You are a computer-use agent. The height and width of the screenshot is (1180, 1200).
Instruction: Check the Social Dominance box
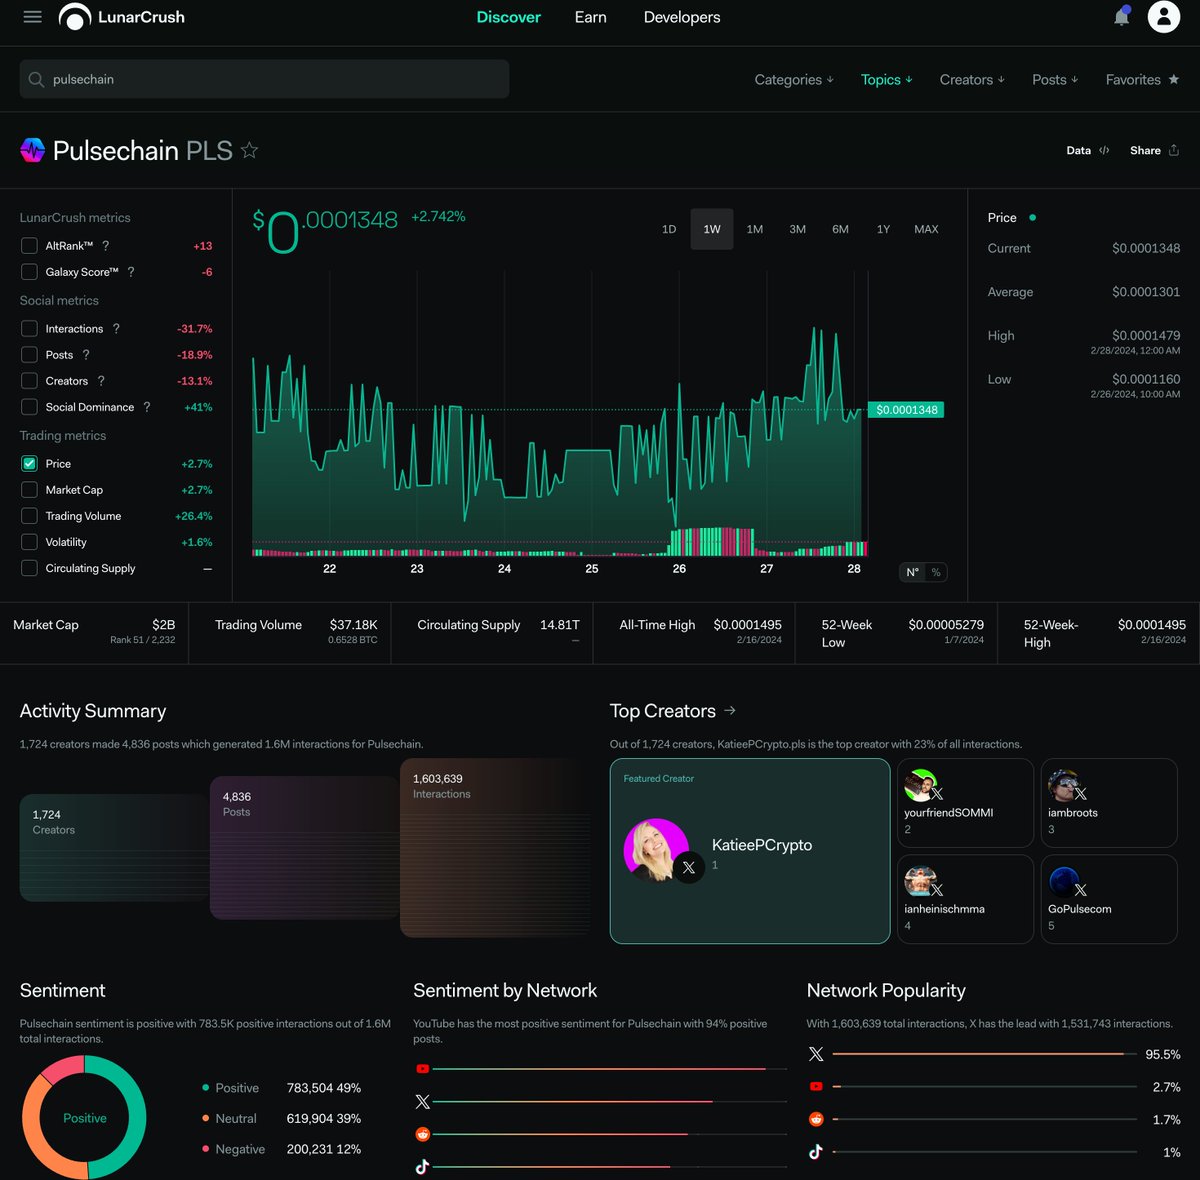29,407
